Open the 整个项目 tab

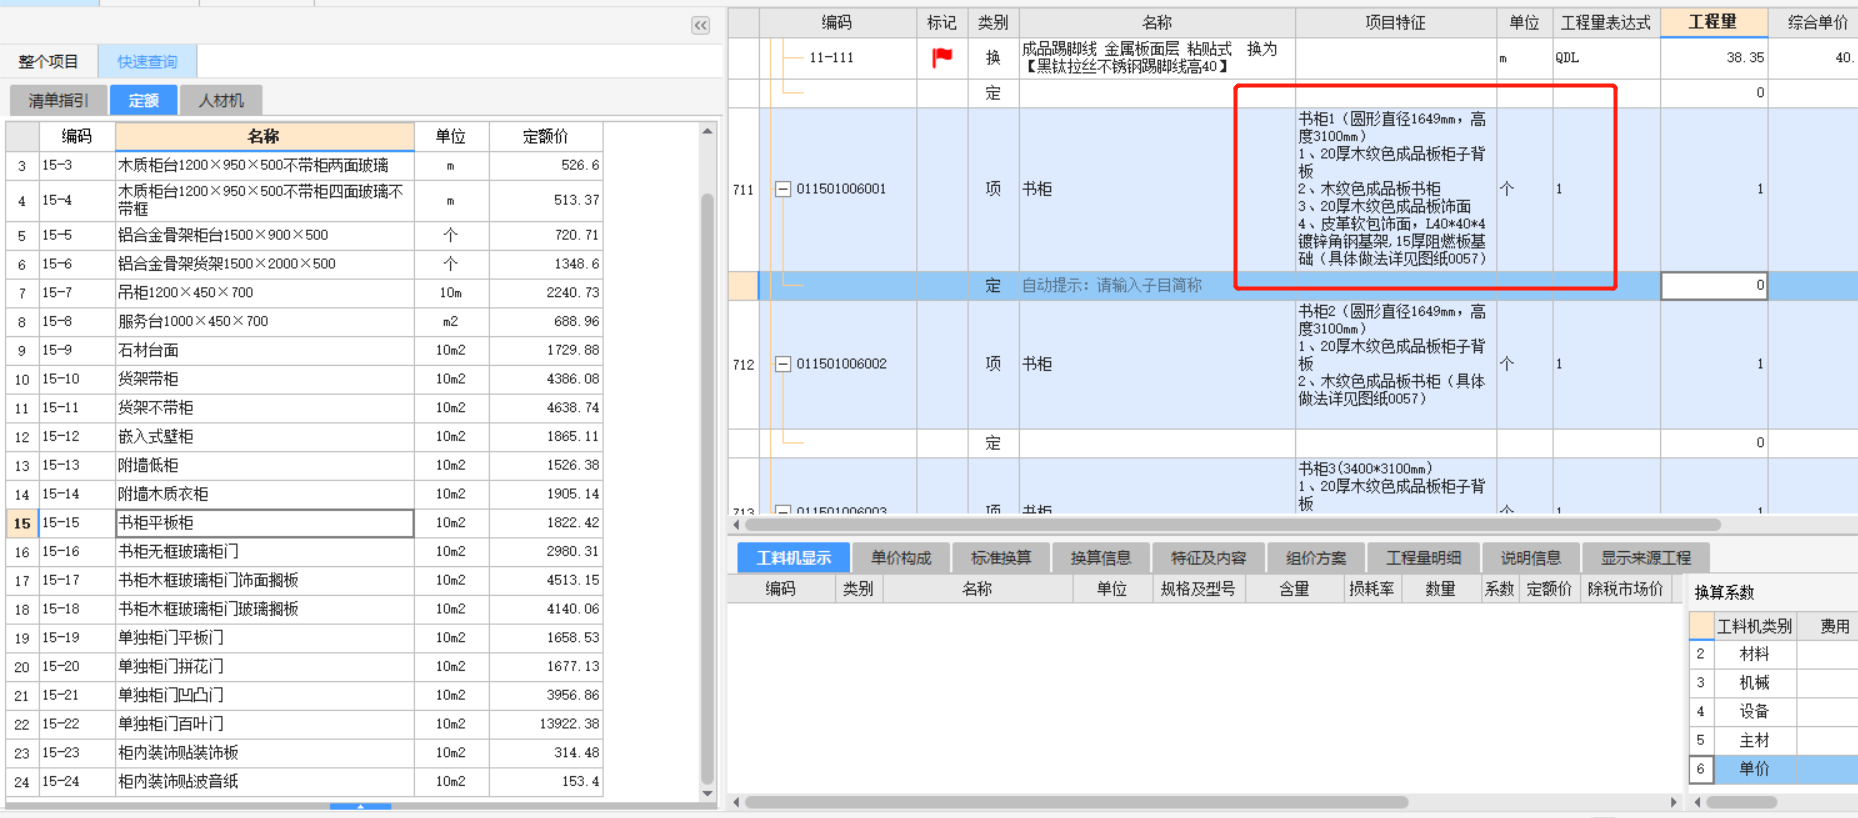[x=48, y=62]
